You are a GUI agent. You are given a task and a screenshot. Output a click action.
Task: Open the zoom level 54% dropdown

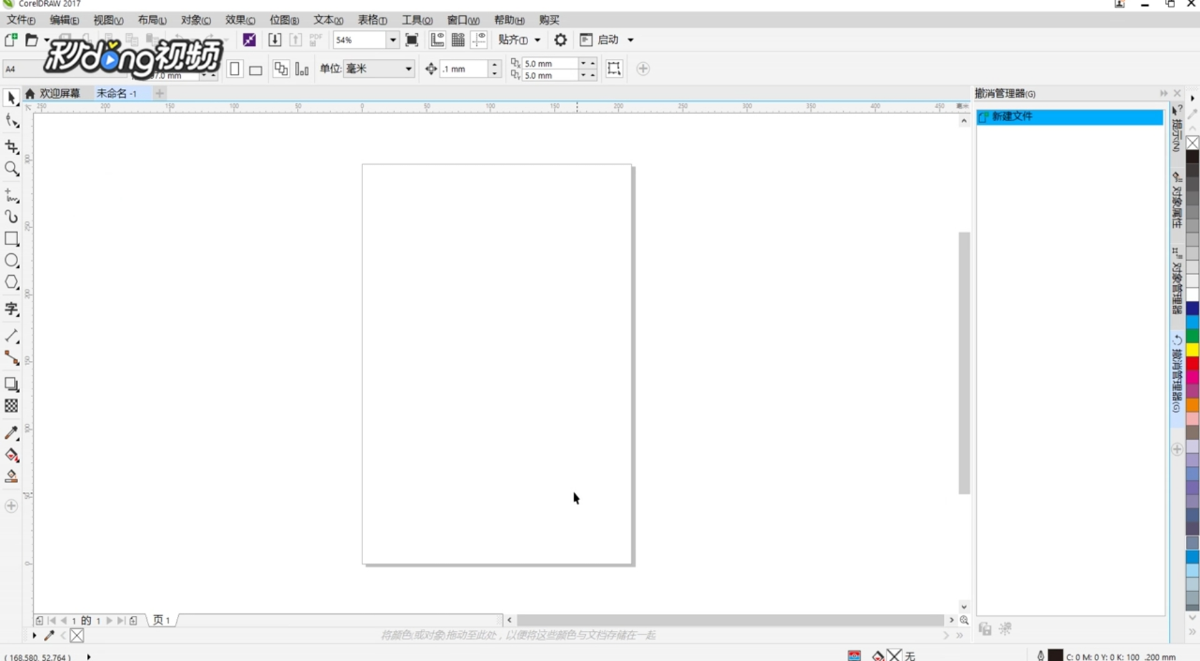click(392, 40)
